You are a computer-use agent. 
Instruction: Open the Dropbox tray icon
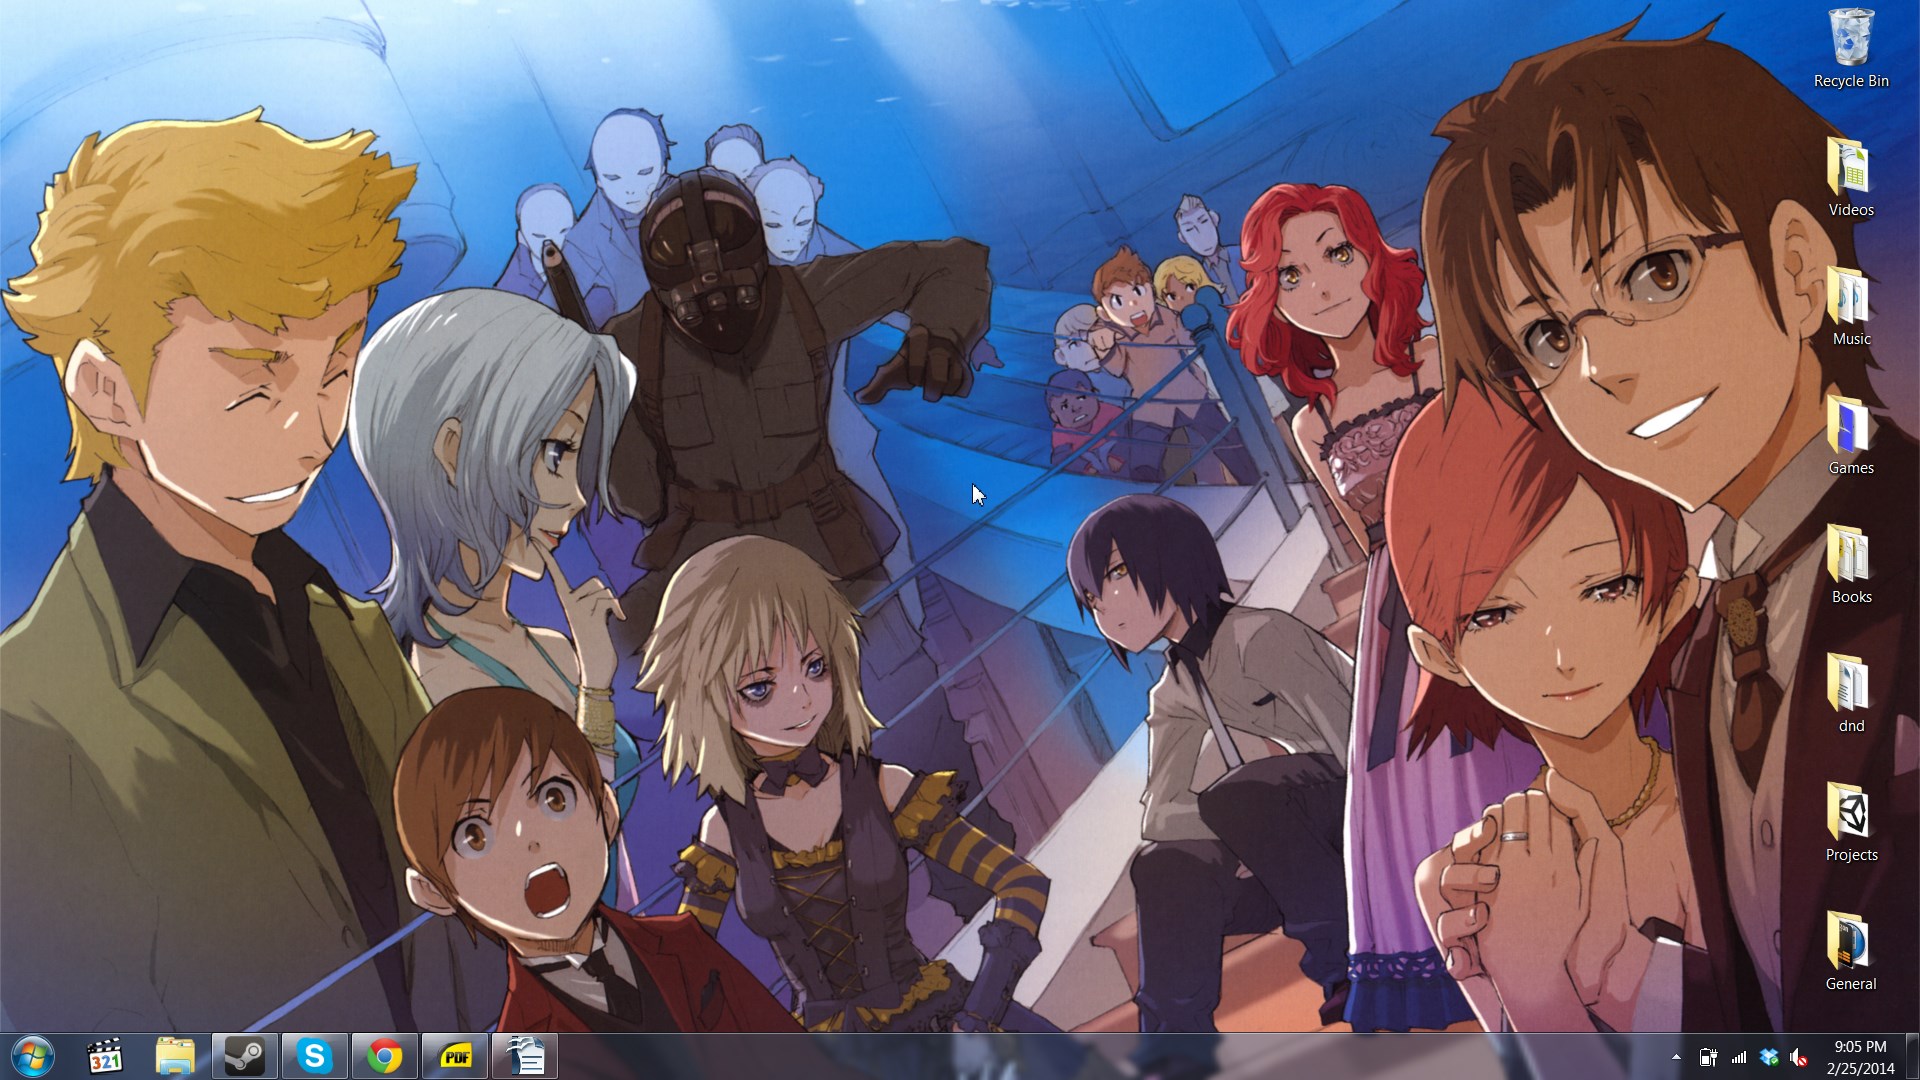[1769, 1057]
